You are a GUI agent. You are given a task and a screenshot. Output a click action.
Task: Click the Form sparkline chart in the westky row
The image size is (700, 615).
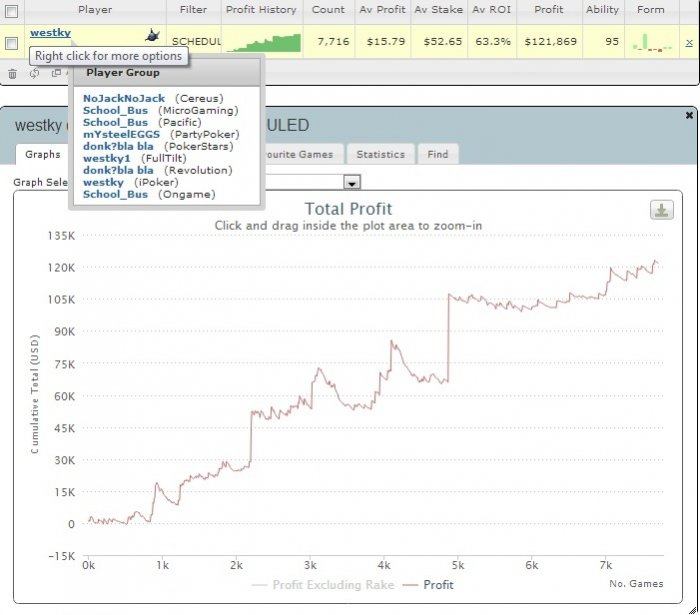tap(652, 42)
